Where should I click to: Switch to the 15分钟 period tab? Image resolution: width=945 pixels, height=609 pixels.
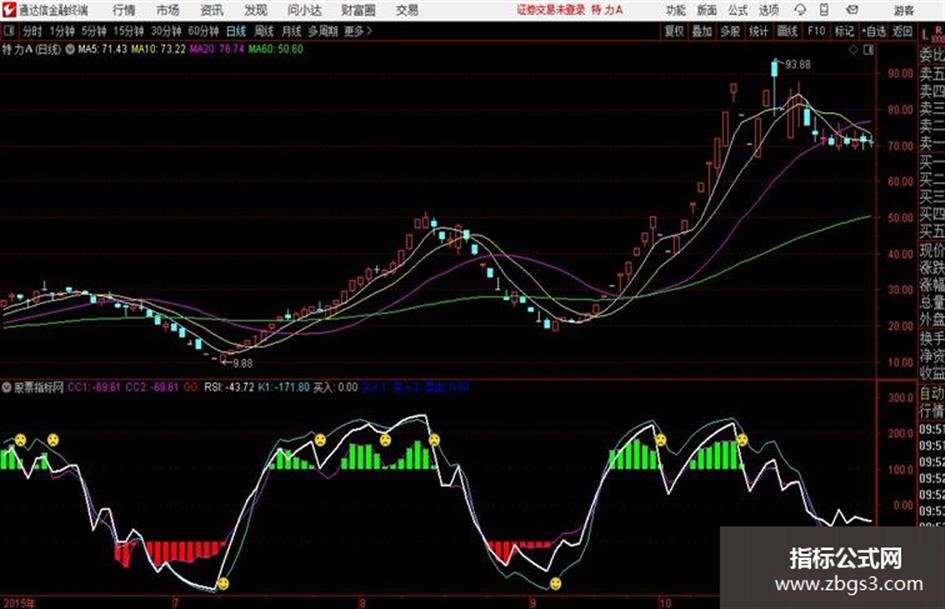128,31
